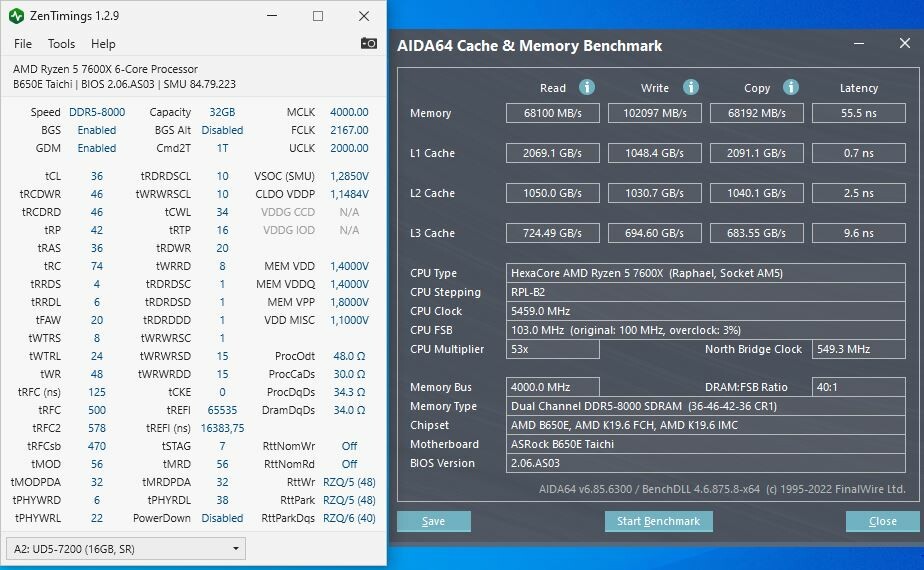This screenshot has height=570, width=924.
Task: Select the L1 Cache Write value 1048.4 GB/s
Action: click(x=655, y=153)
